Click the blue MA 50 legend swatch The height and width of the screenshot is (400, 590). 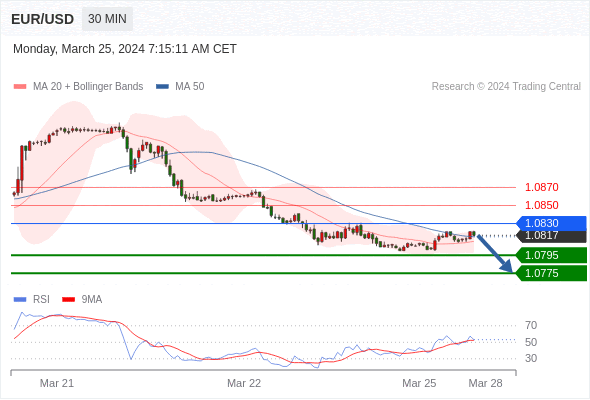tap(162, 87)
